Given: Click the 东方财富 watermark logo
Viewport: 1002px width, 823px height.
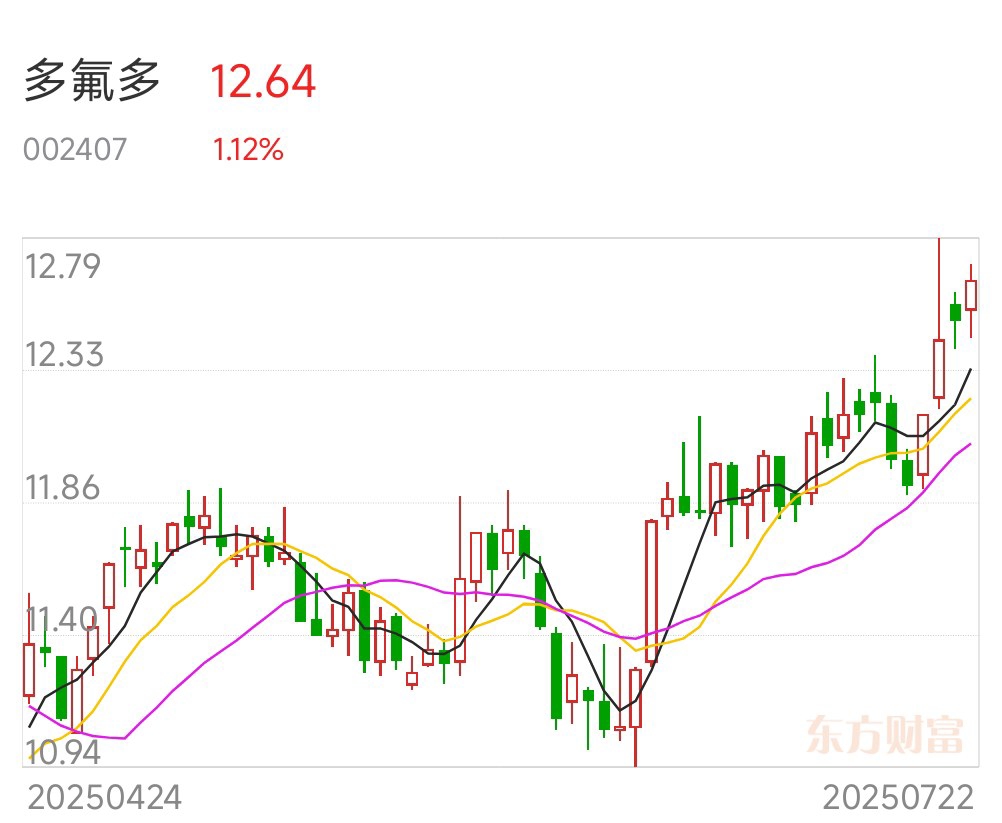Looking at the screenshot, I should click(x=884, y=735).
